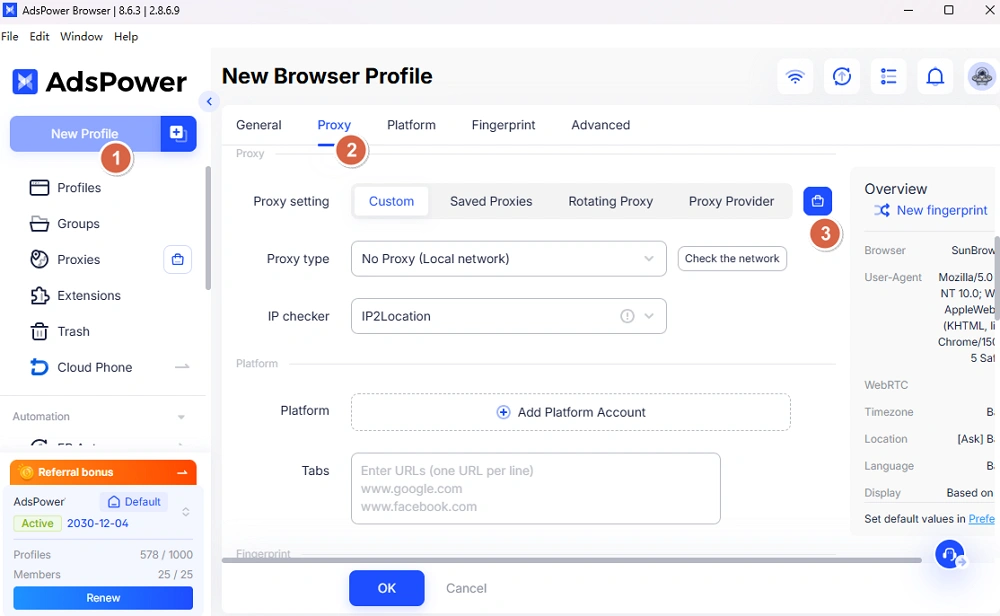Select Proxy Provider option
The image size is (1000, 616).
tap(731, 202)
